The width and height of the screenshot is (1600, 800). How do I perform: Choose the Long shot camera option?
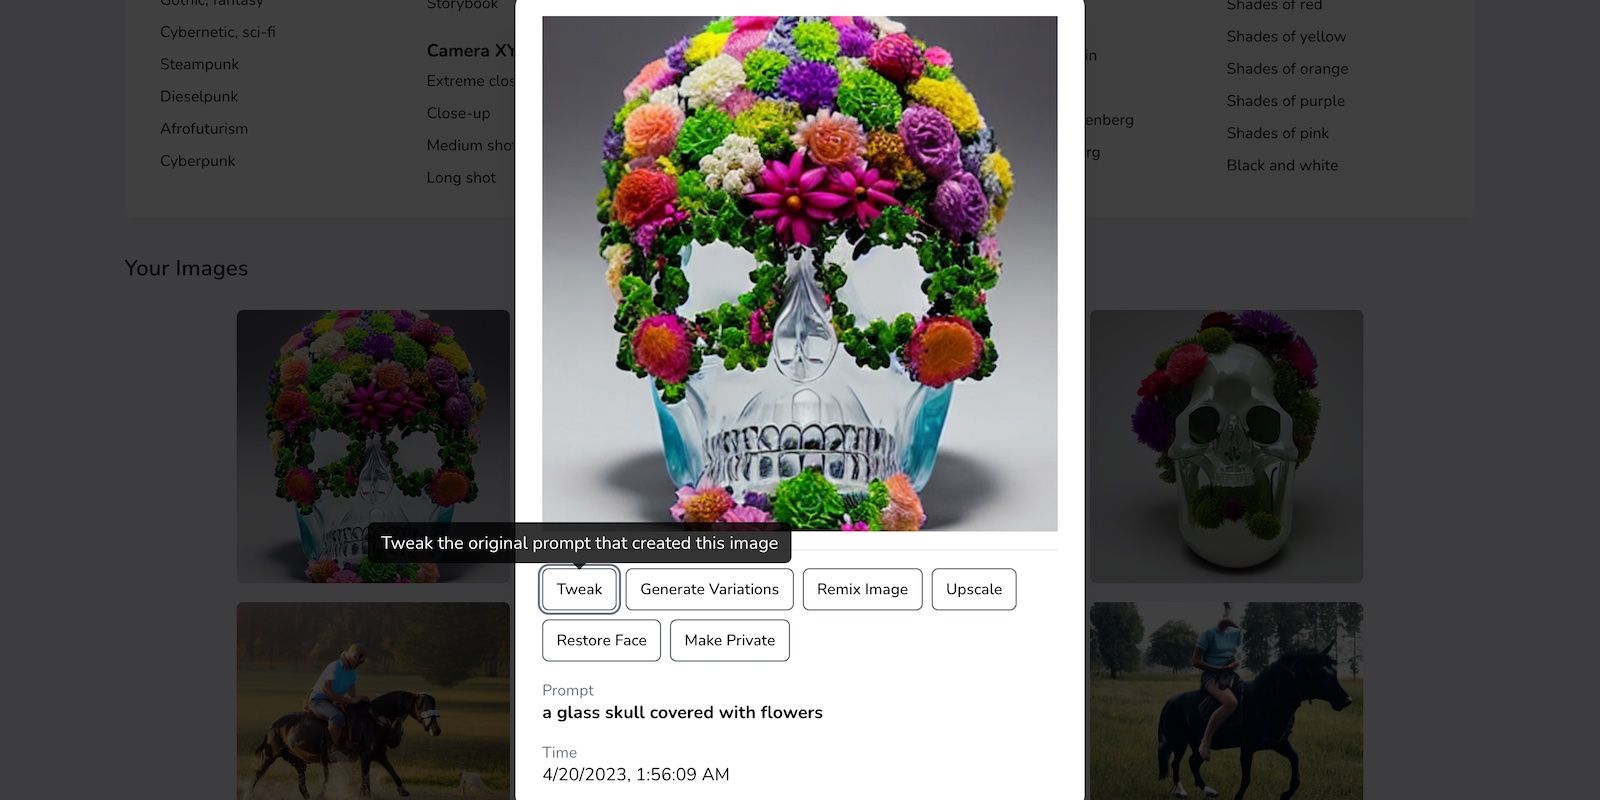[461, 178]
